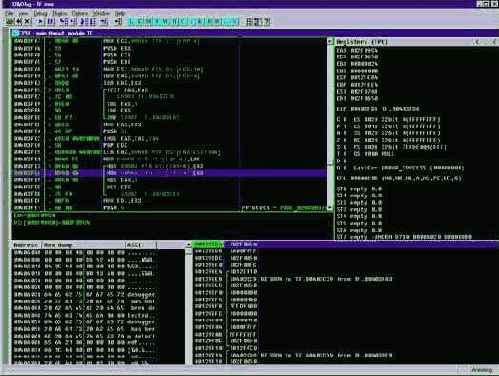Click the Help icon at toolbar end
The width and height of the screenshot is (499, 376).
click(267, 22)
